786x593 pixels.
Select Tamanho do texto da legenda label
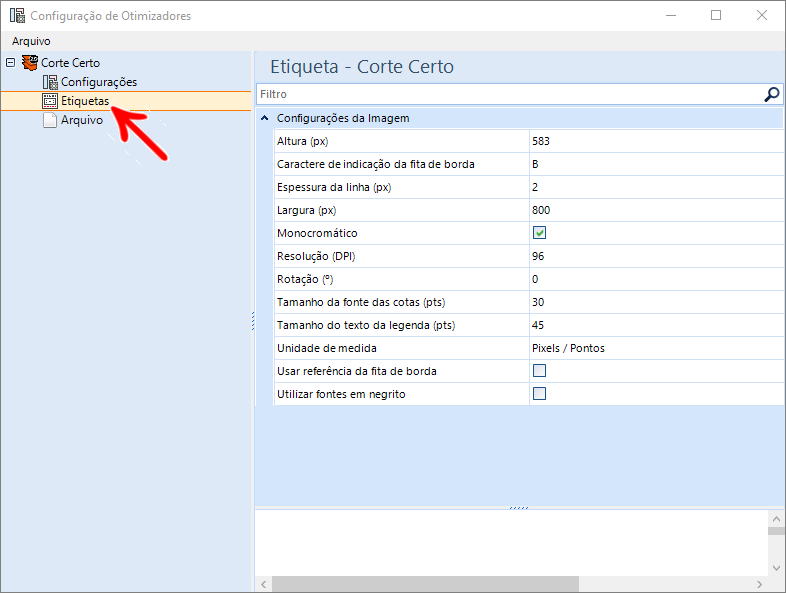pos(366,326)
